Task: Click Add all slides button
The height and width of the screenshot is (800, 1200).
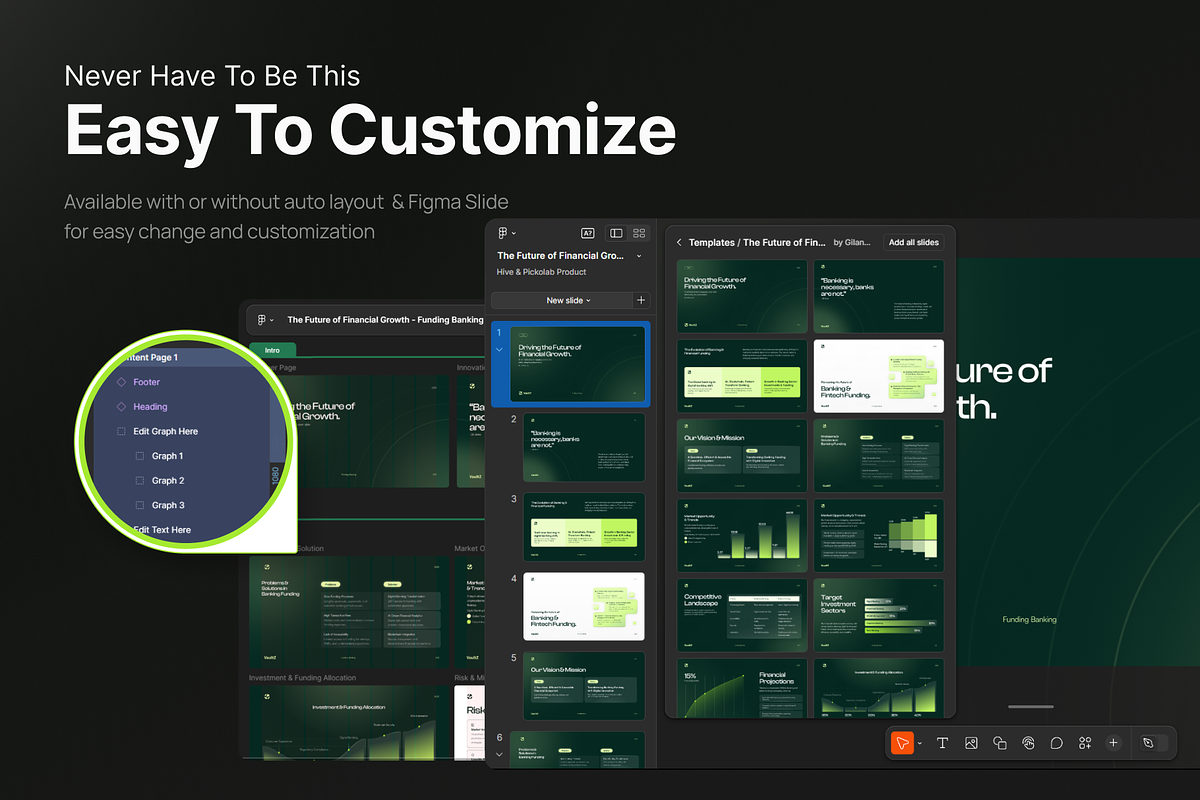Action: coord(913,242)
